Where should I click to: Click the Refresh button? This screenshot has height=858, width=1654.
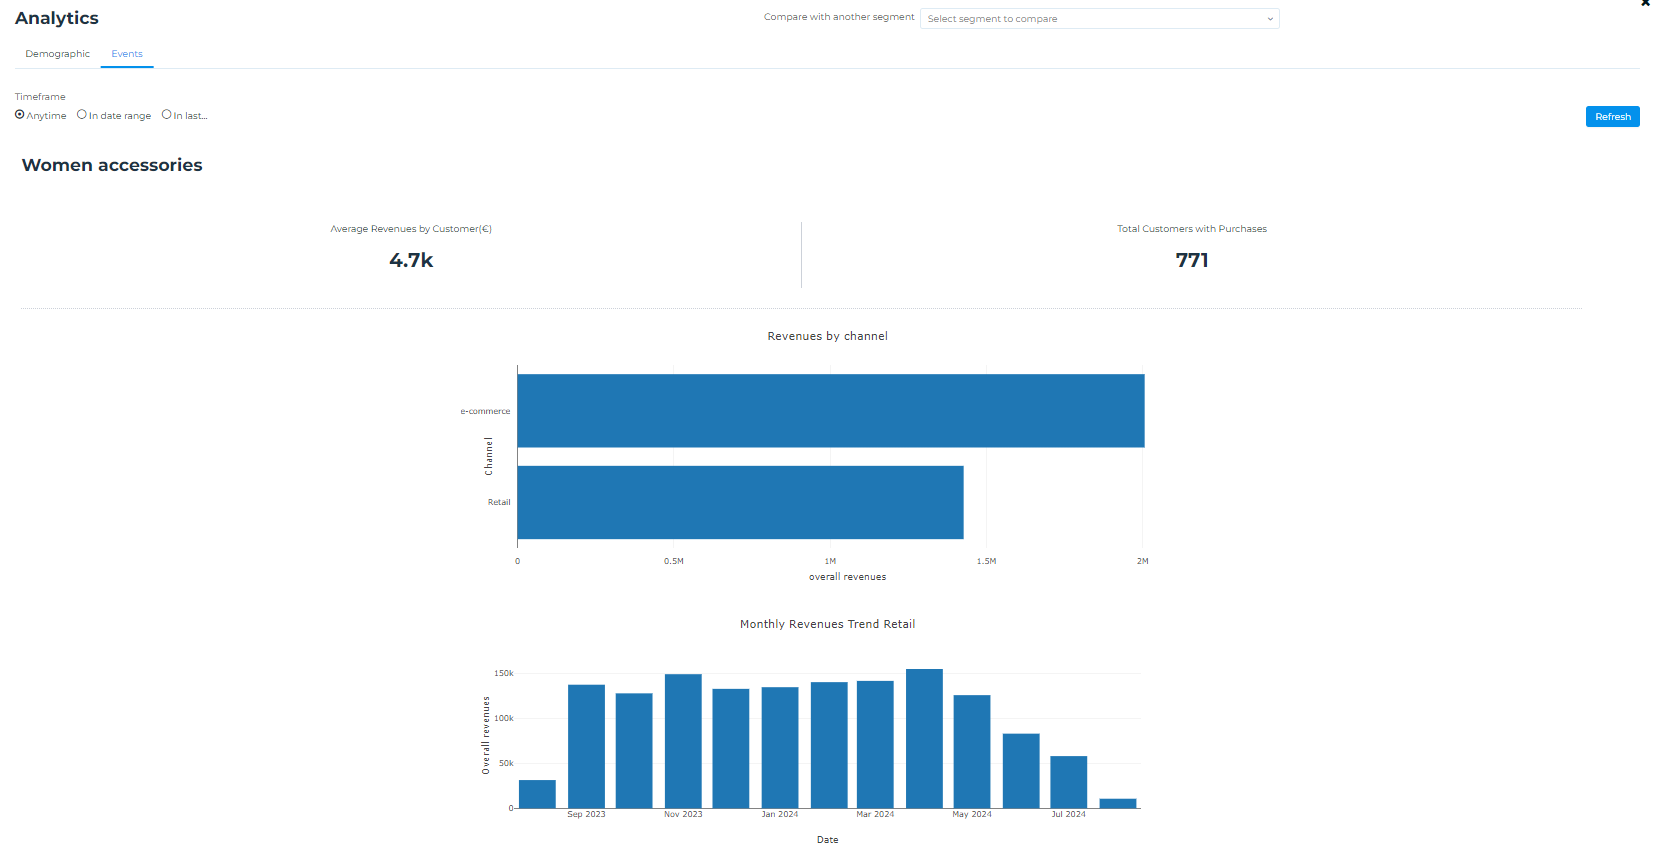1612,117
